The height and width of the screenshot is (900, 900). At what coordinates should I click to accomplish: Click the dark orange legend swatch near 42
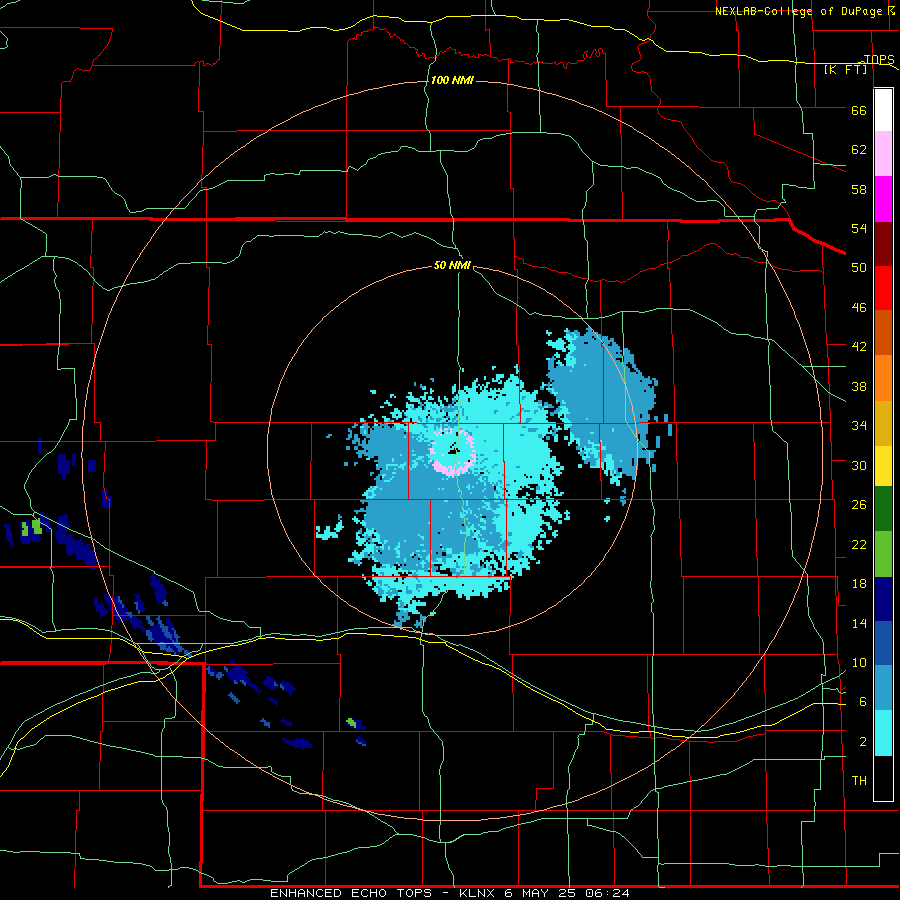pos(883,332)
